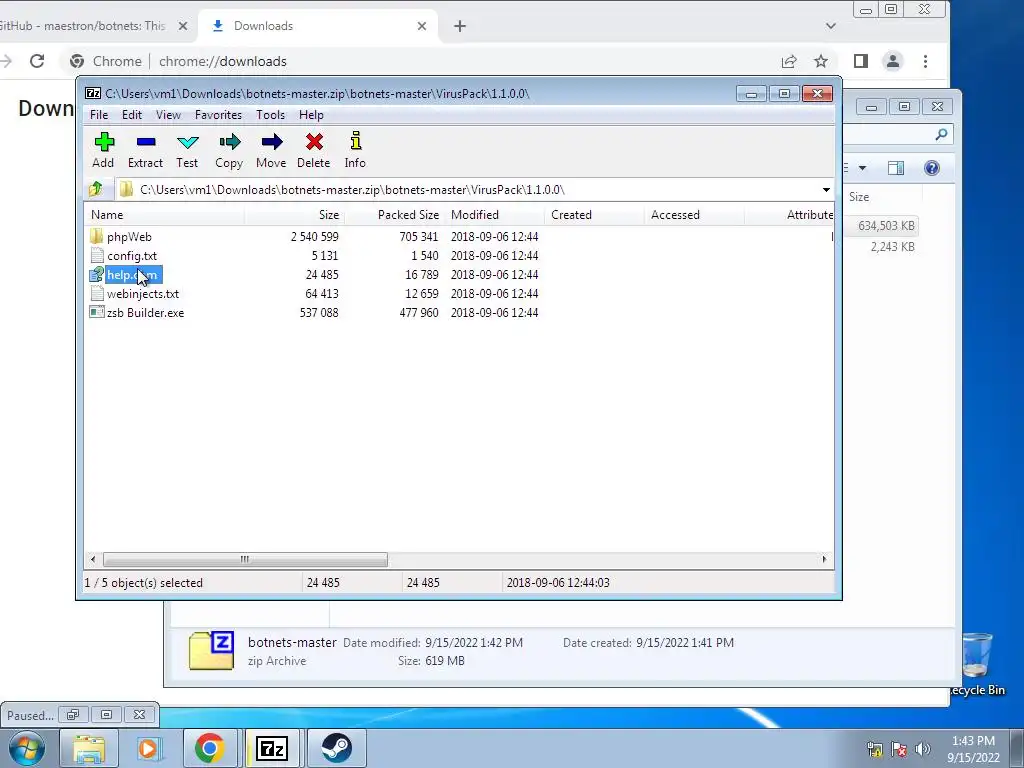
Task: Open the Favorites menu
Action: pos(218,114)
